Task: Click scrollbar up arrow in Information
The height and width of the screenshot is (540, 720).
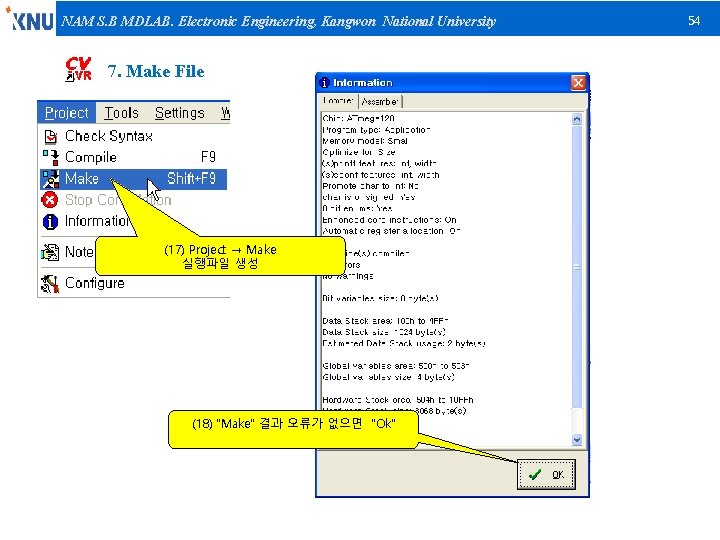Action: (577, 119)
